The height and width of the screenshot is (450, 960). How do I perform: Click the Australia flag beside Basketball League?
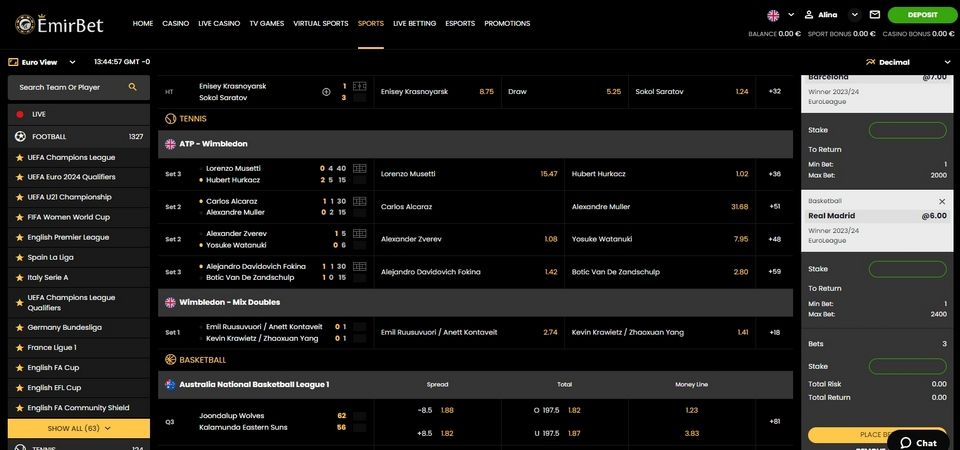coord(170,384)
